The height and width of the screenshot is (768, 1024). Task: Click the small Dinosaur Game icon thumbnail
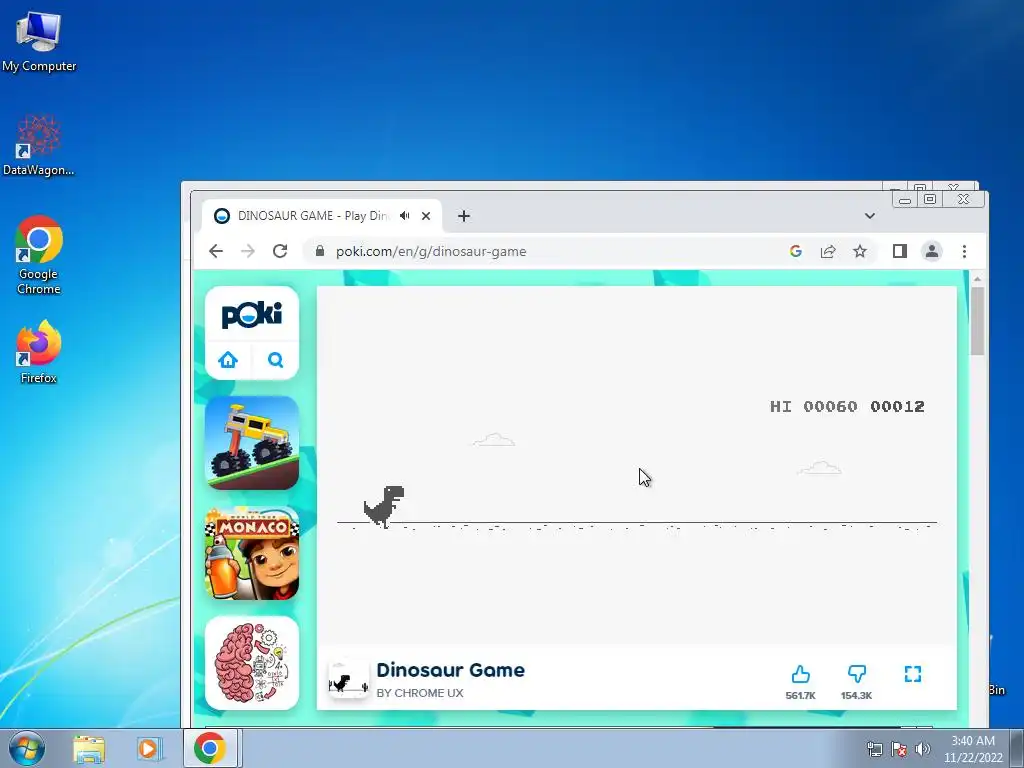coord(349,679)
